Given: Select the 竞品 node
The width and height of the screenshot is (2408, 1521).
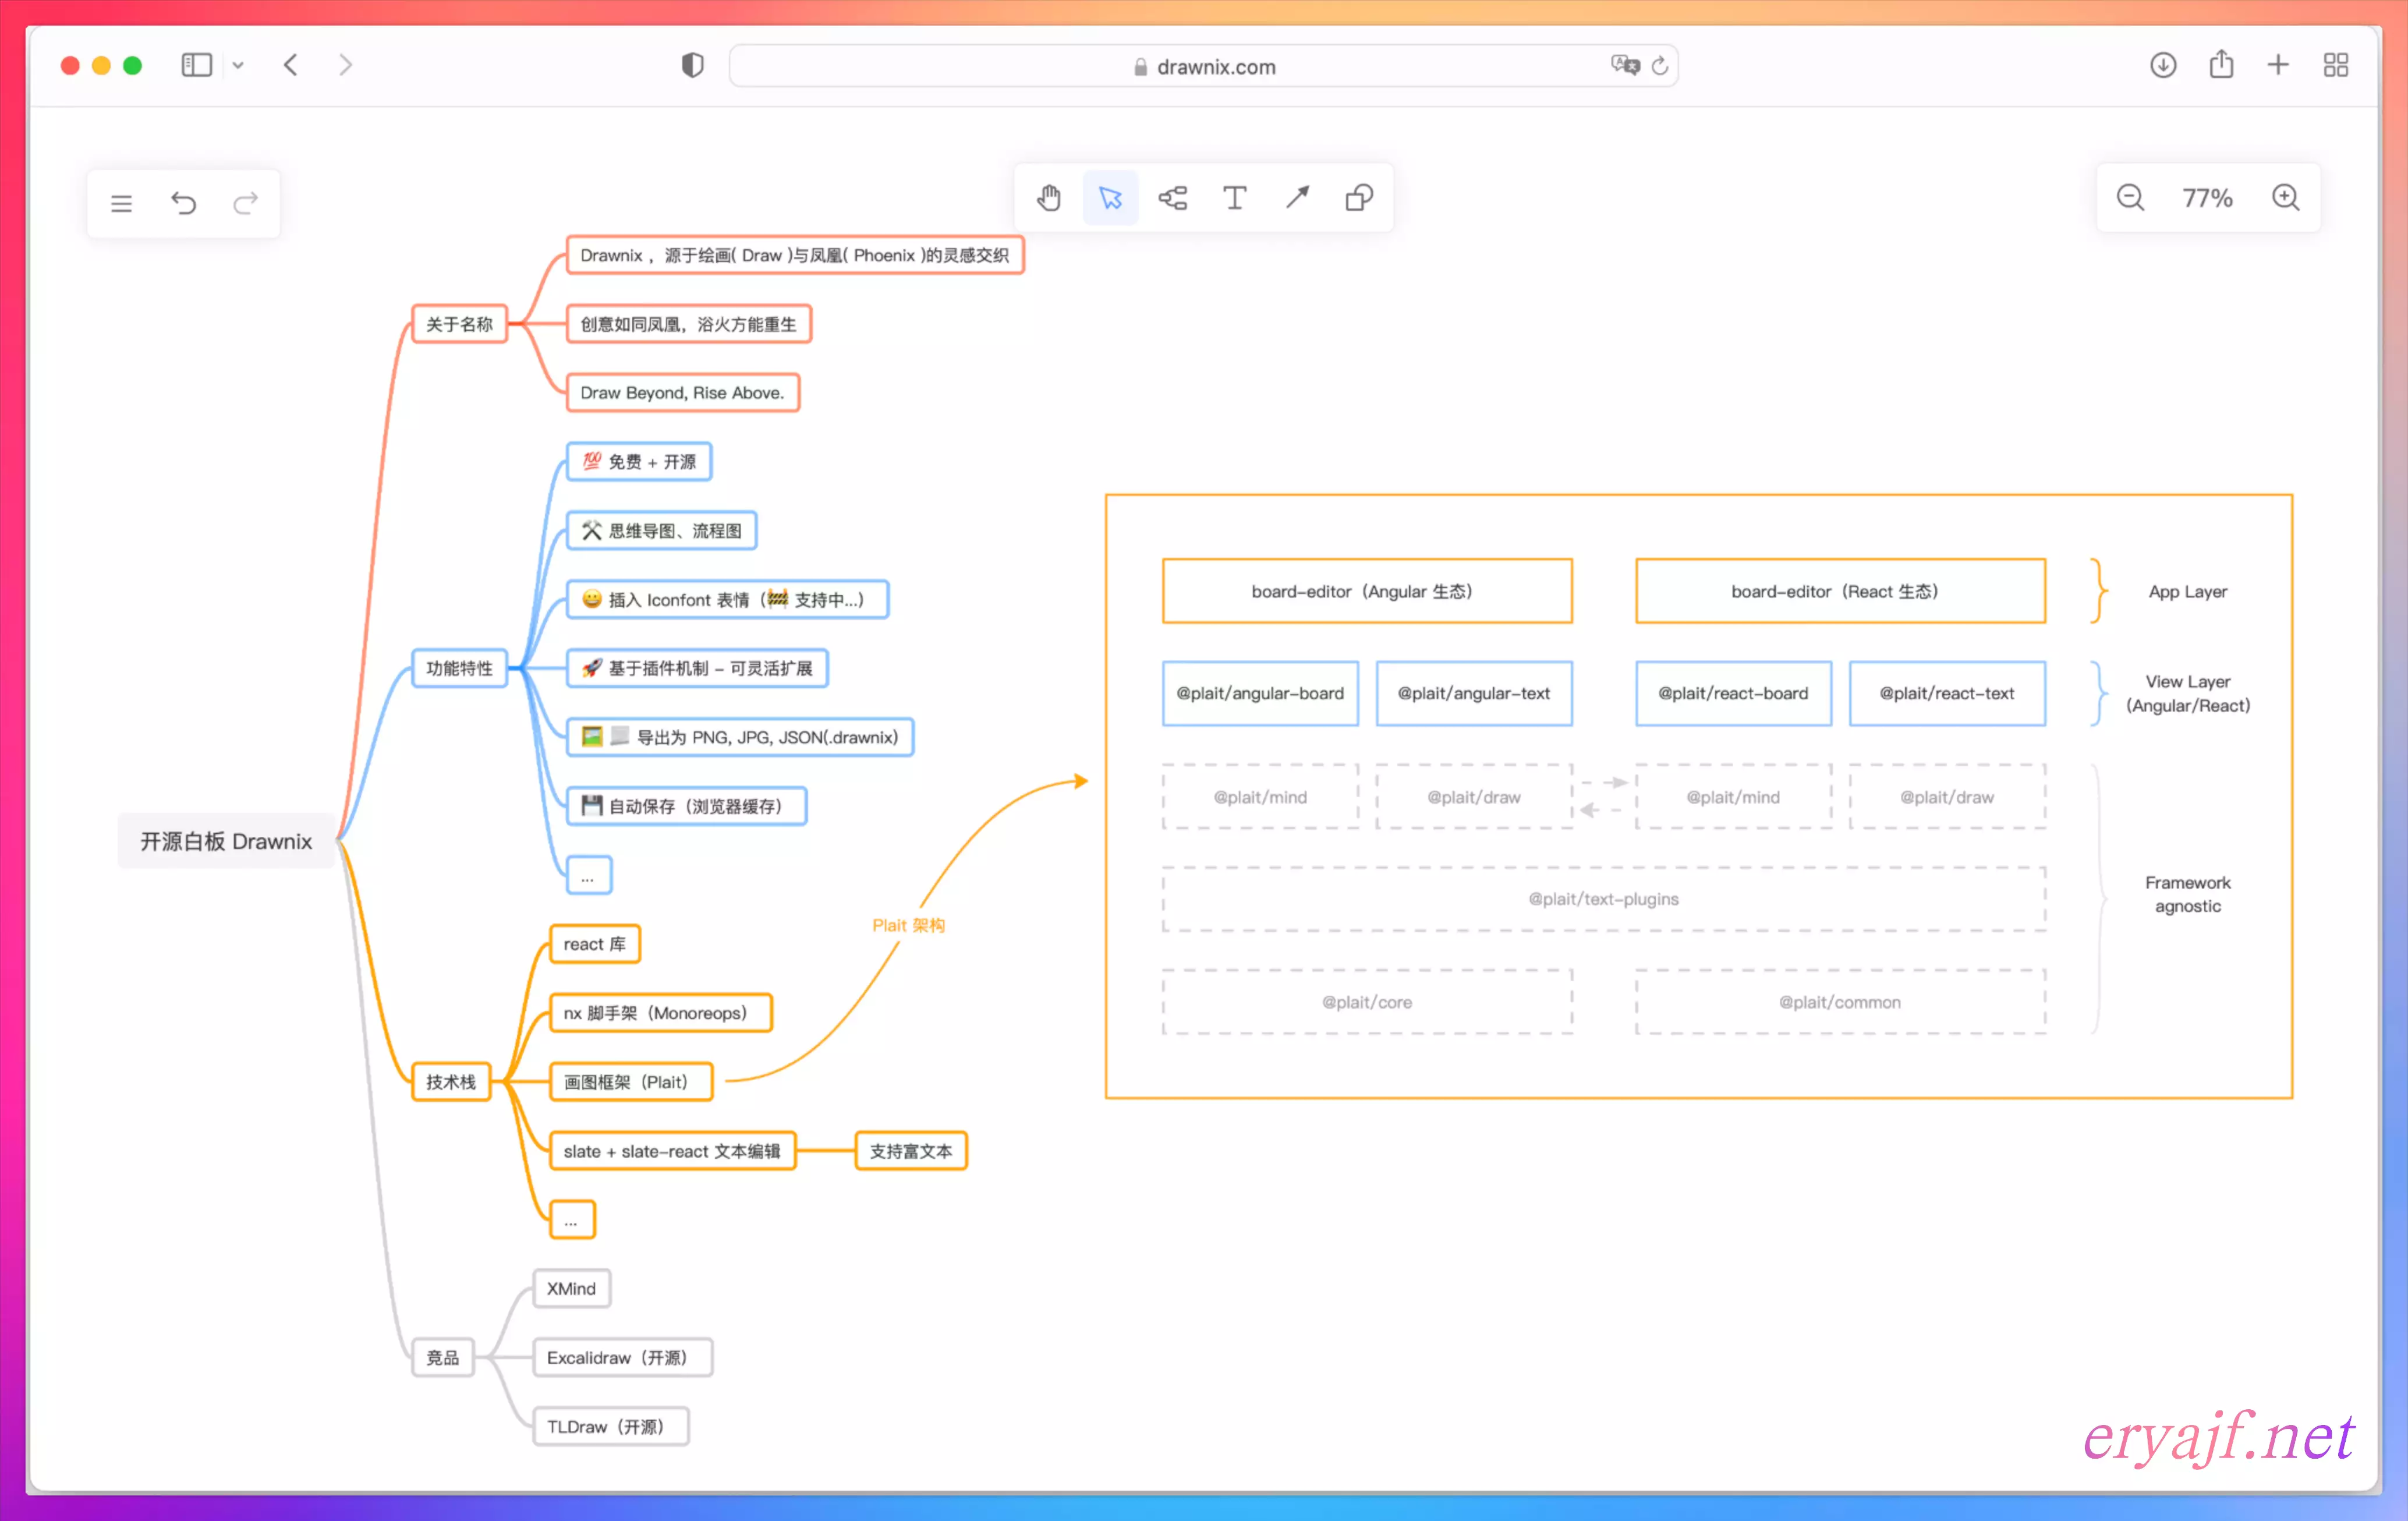Looking at the screenshot, I should [443, 1358].
